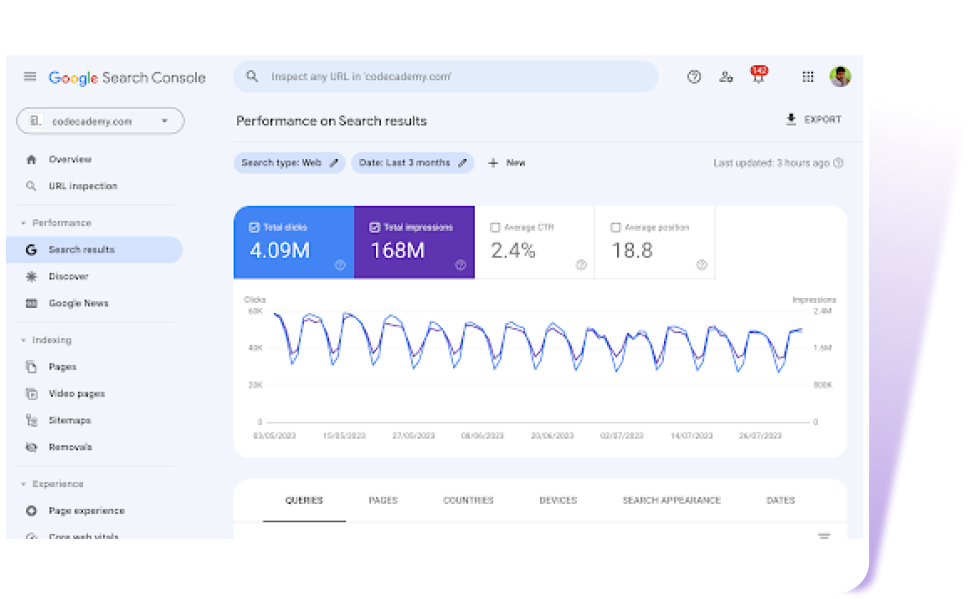Collapse the Indexing section

pyautogui.click(x=23, y=340)
